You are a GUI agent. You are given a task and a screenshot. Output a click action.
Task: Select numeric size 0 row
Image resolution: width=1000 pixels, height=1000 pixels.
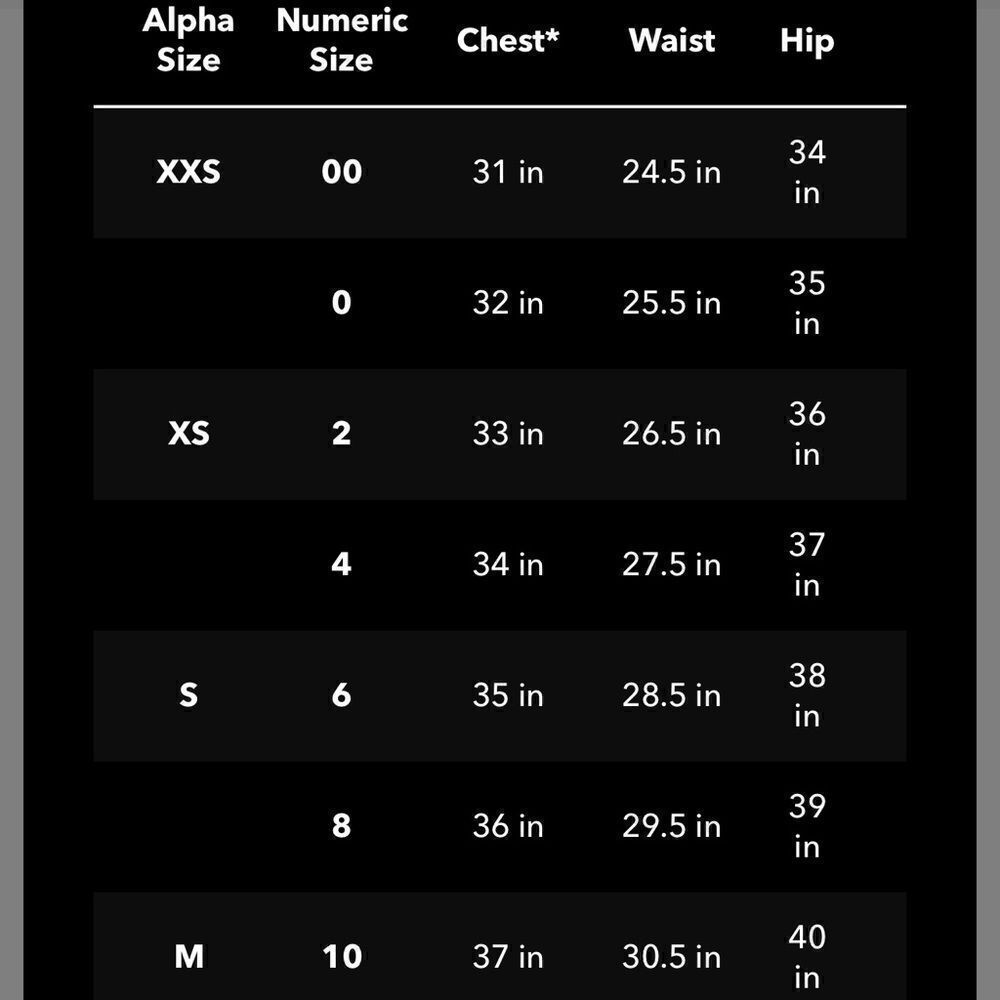(499, 303)
